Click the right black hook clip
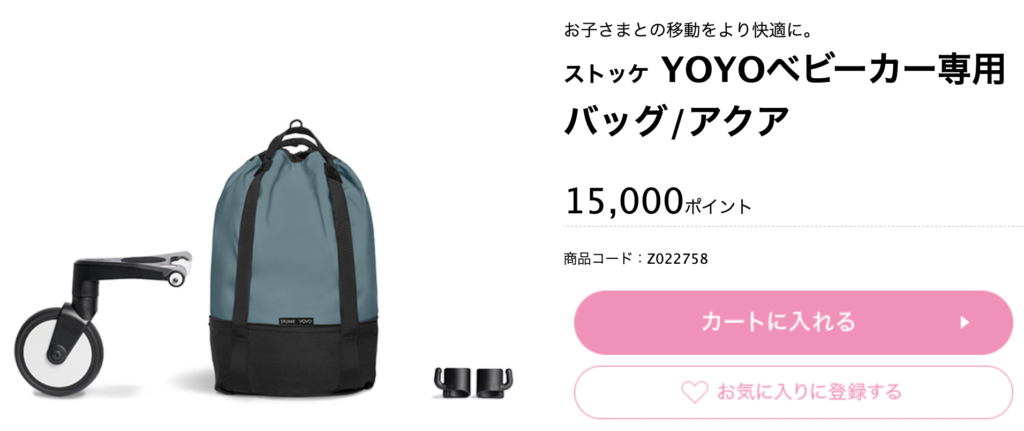This screenshot has height=431, width=1024. pyautogui.click(x=497, y=382)
